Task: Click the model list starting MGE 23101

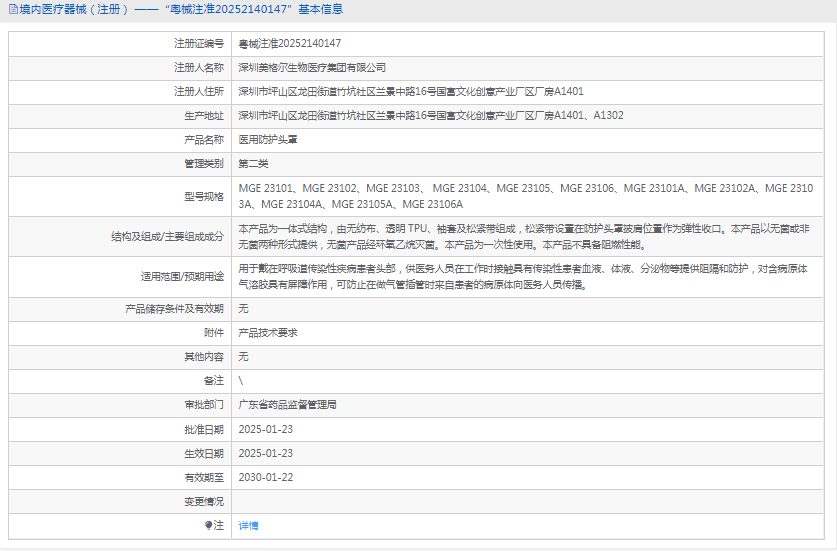Action: click(x=526, y=196)
